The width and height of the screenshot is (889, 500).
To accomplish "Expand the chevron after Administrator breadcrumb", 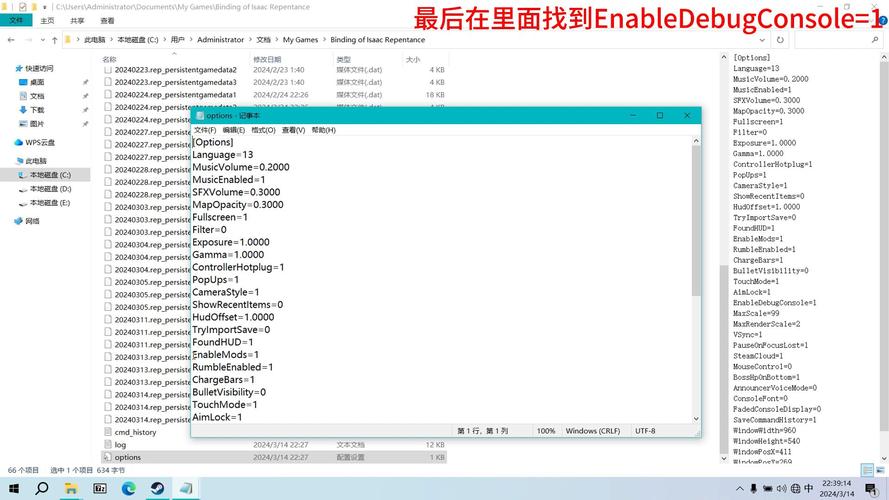I will coord(249,40).
